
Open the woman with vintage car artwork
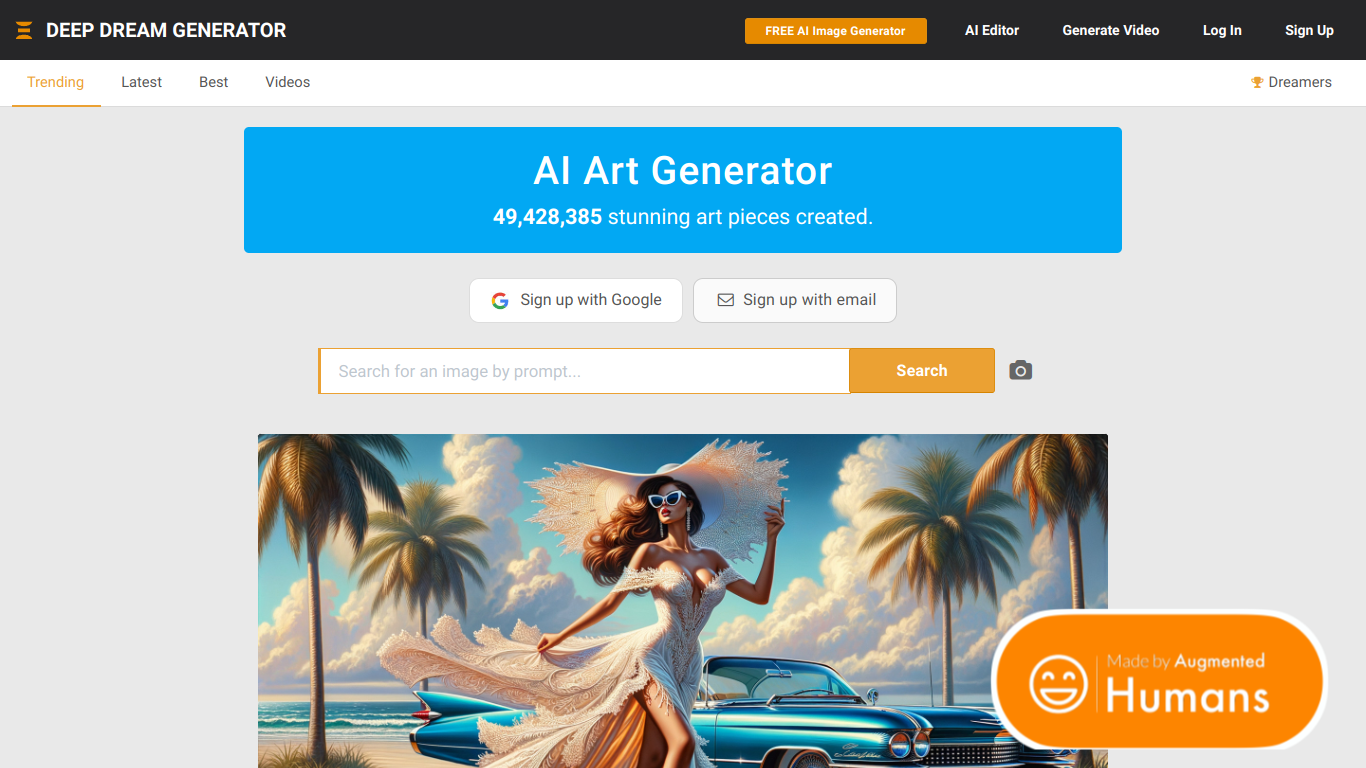click(683, 601)
